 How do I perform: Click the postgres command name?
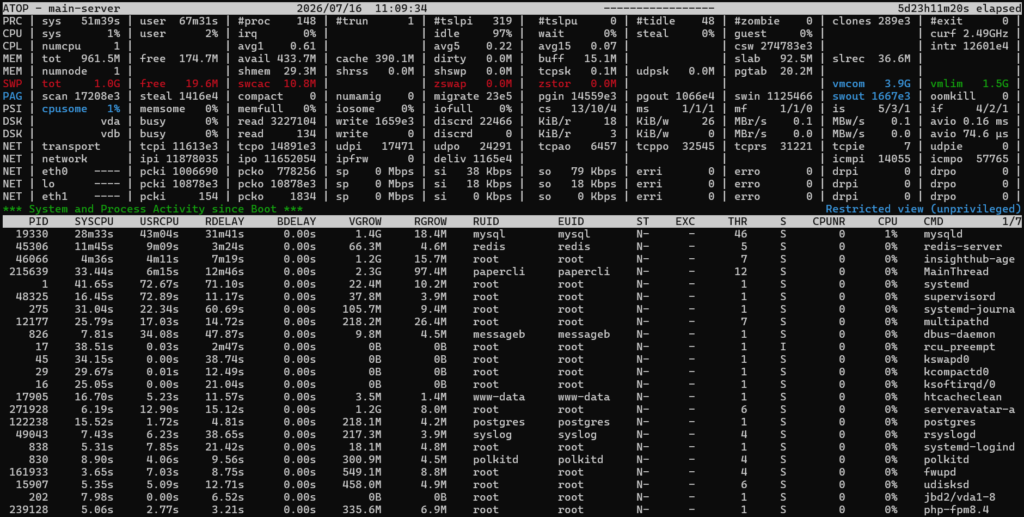[x=950, y=422]
